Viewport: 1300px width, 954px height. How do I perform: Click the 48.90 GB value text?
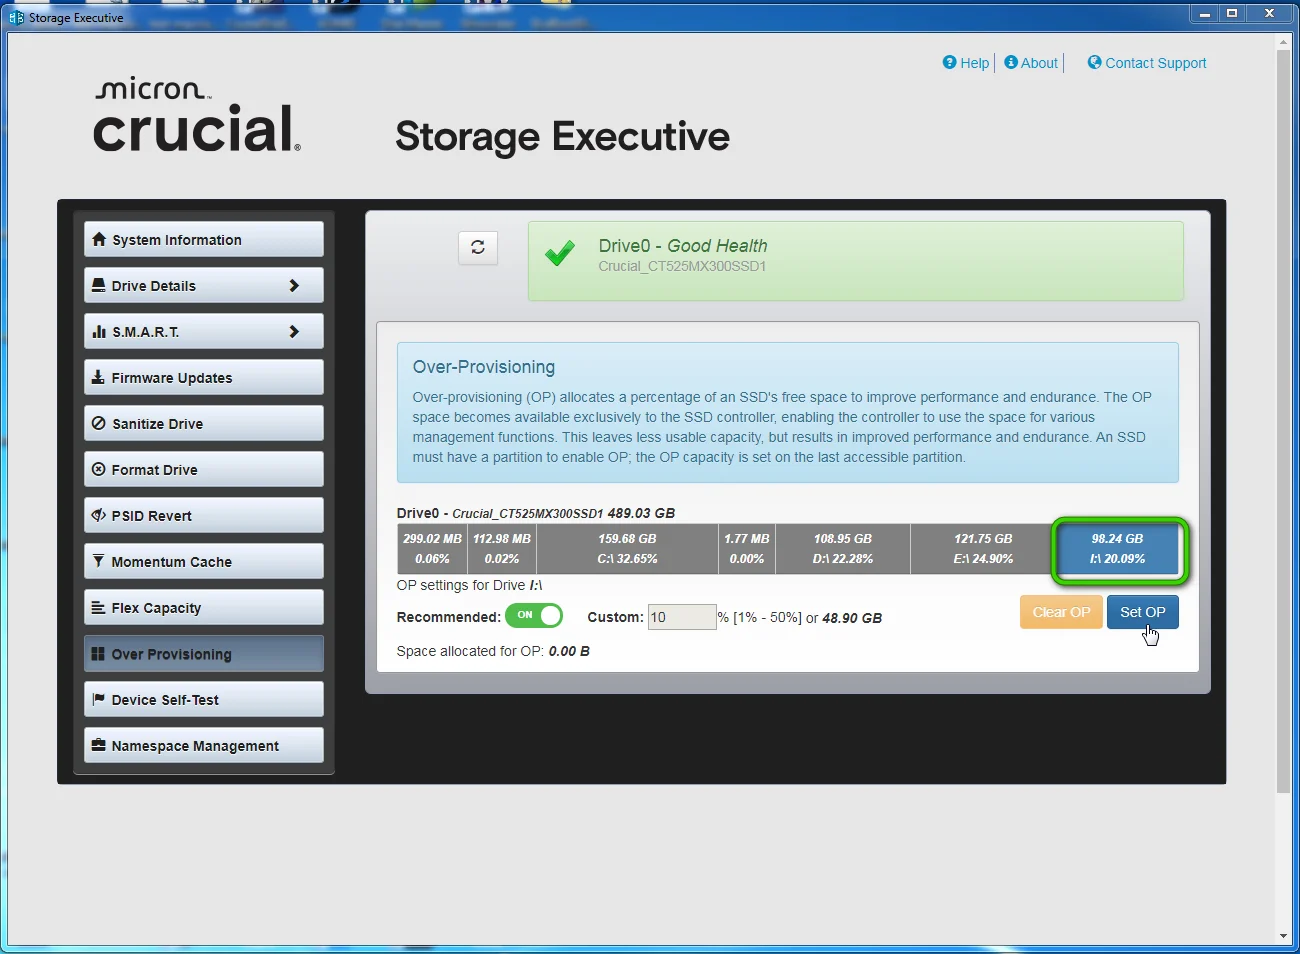[852, 618]
